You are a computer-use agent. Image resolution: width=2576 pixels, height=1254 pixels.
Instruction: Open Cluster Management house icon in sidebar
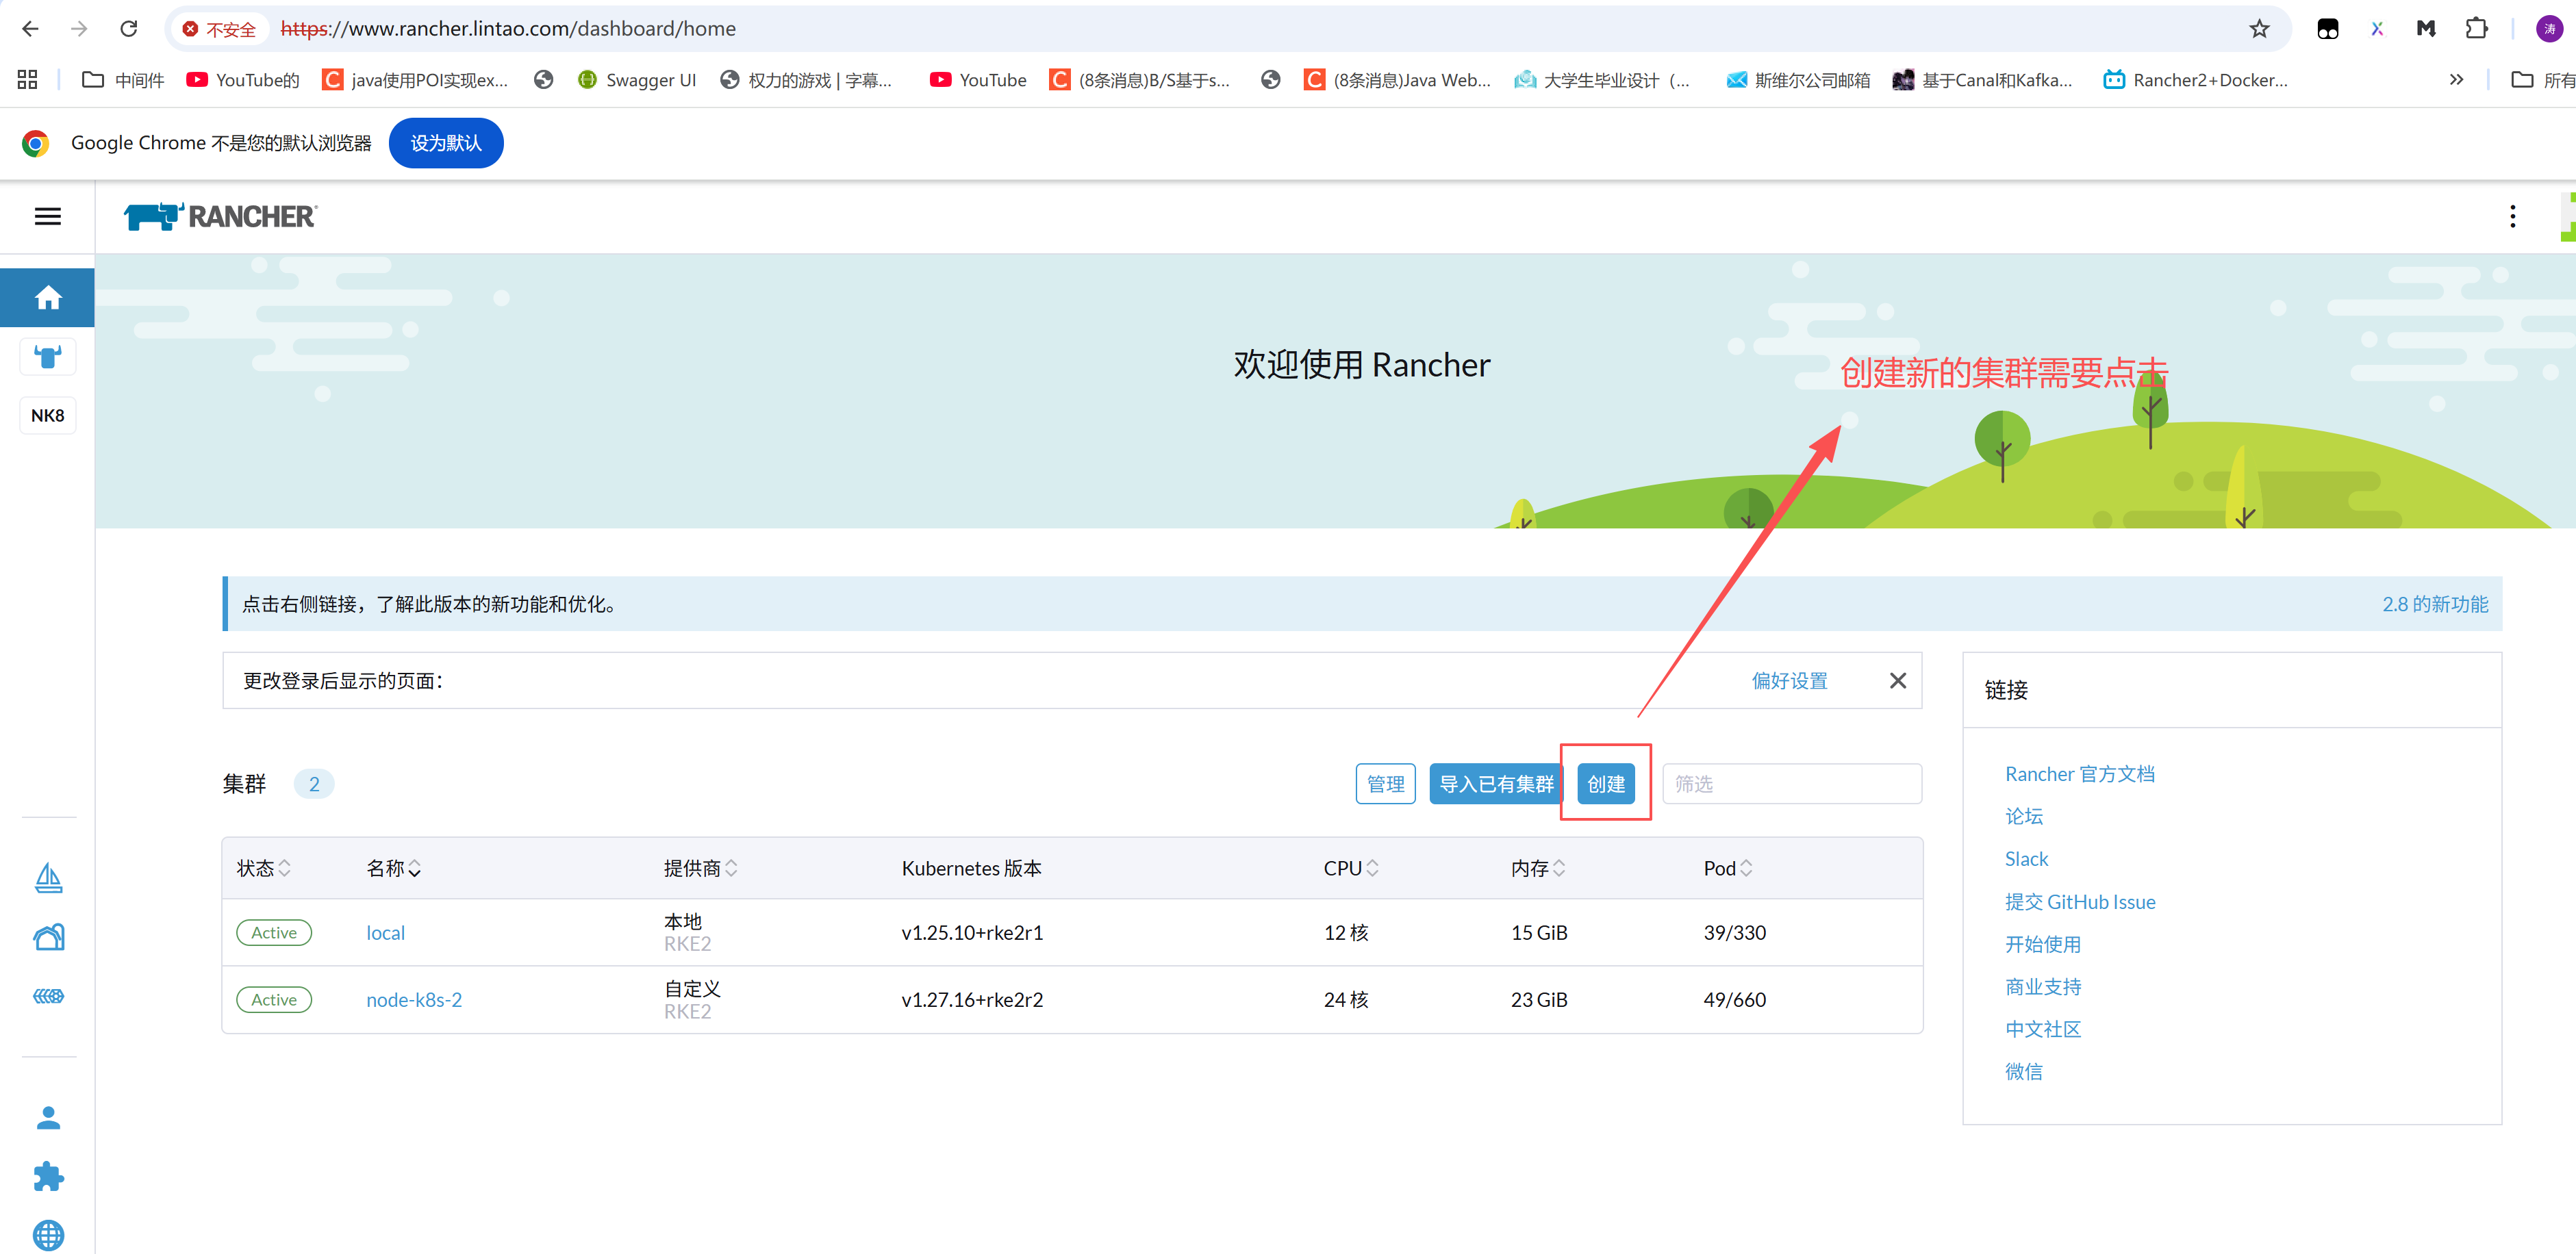[x=48, y=937]
